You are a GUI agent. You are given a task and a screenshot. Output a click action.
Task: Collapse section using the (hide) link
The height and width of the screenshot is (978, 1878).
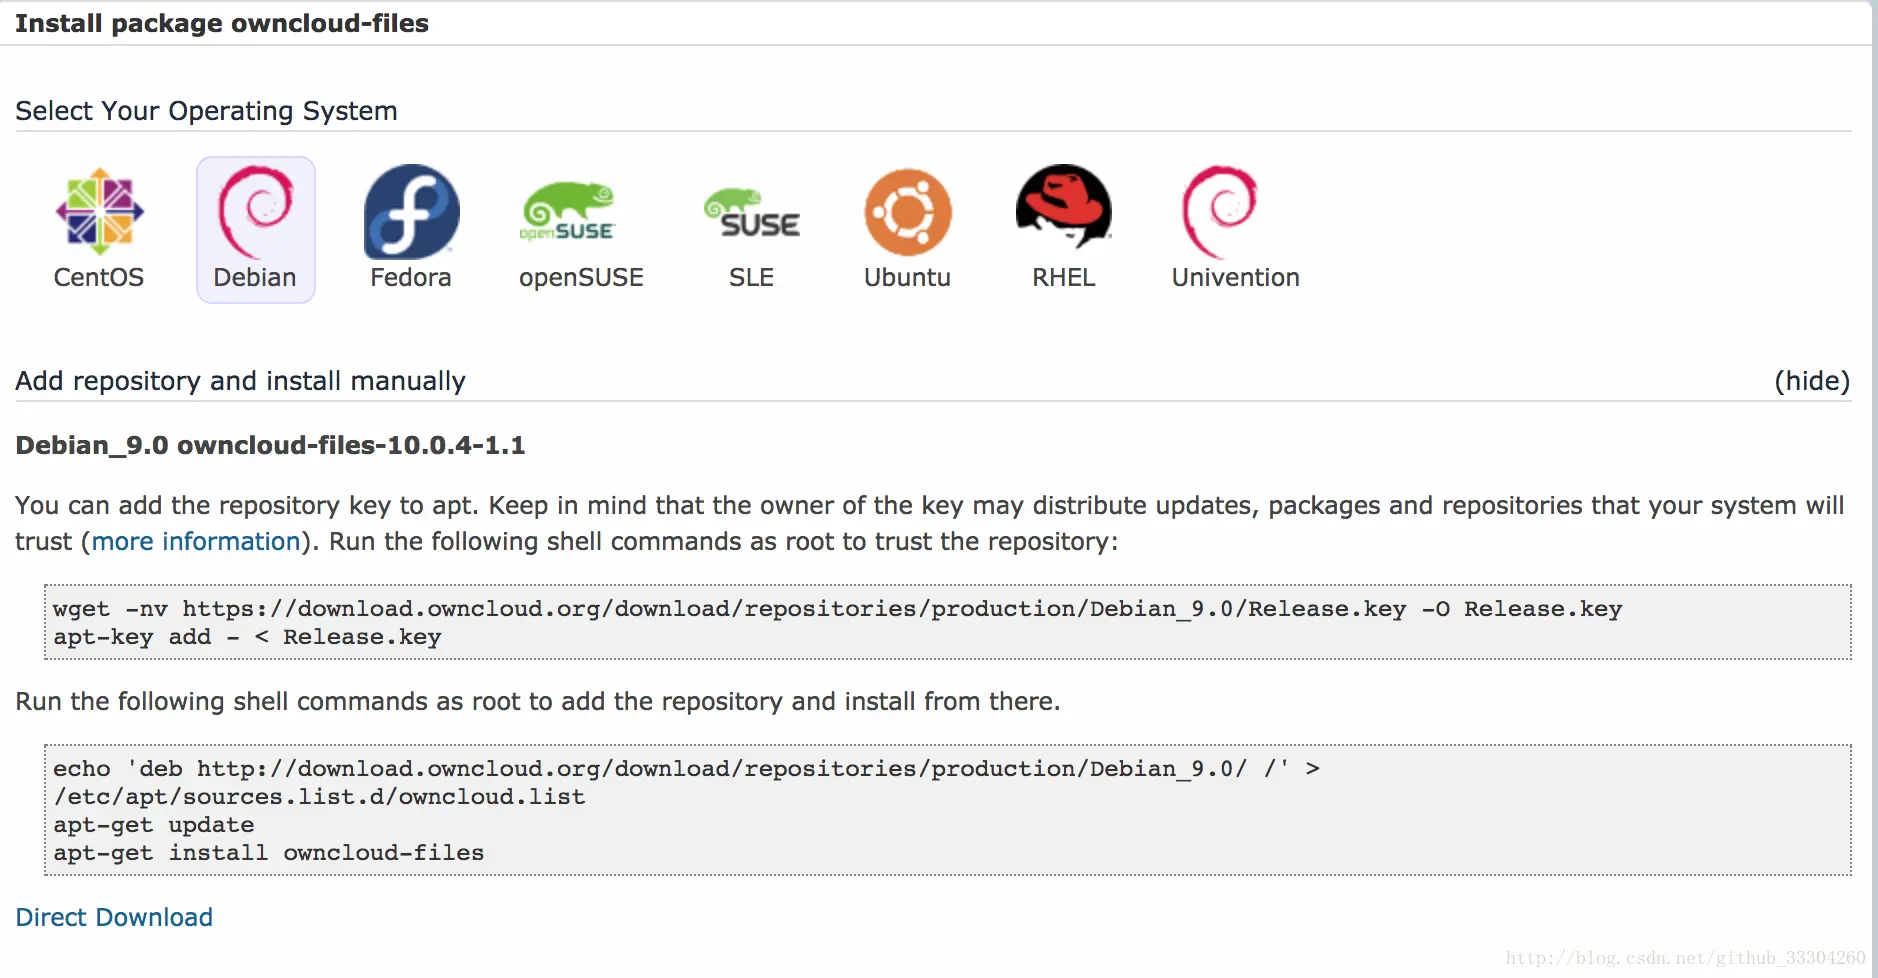(x=1812, y=381)
